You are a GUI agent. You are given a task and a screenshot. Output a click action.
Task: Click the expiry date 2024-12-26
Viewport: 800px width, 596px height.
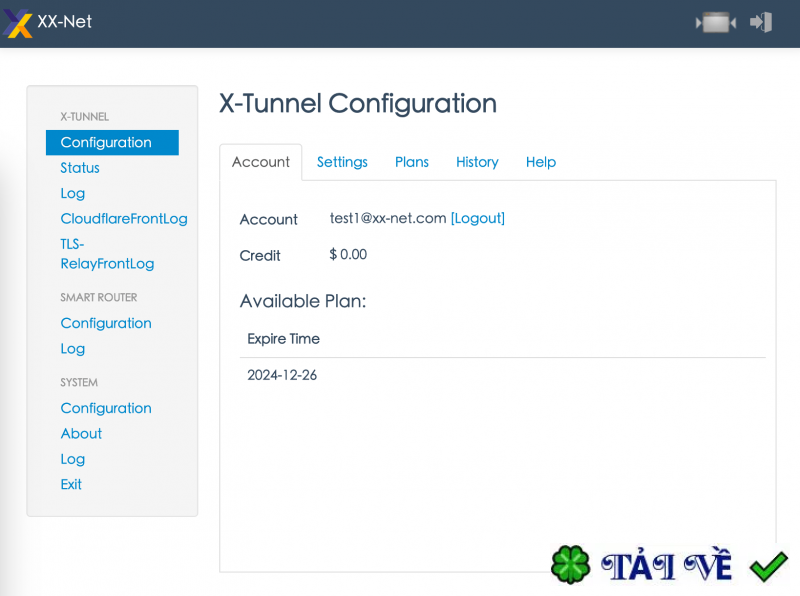click(282, 375)
